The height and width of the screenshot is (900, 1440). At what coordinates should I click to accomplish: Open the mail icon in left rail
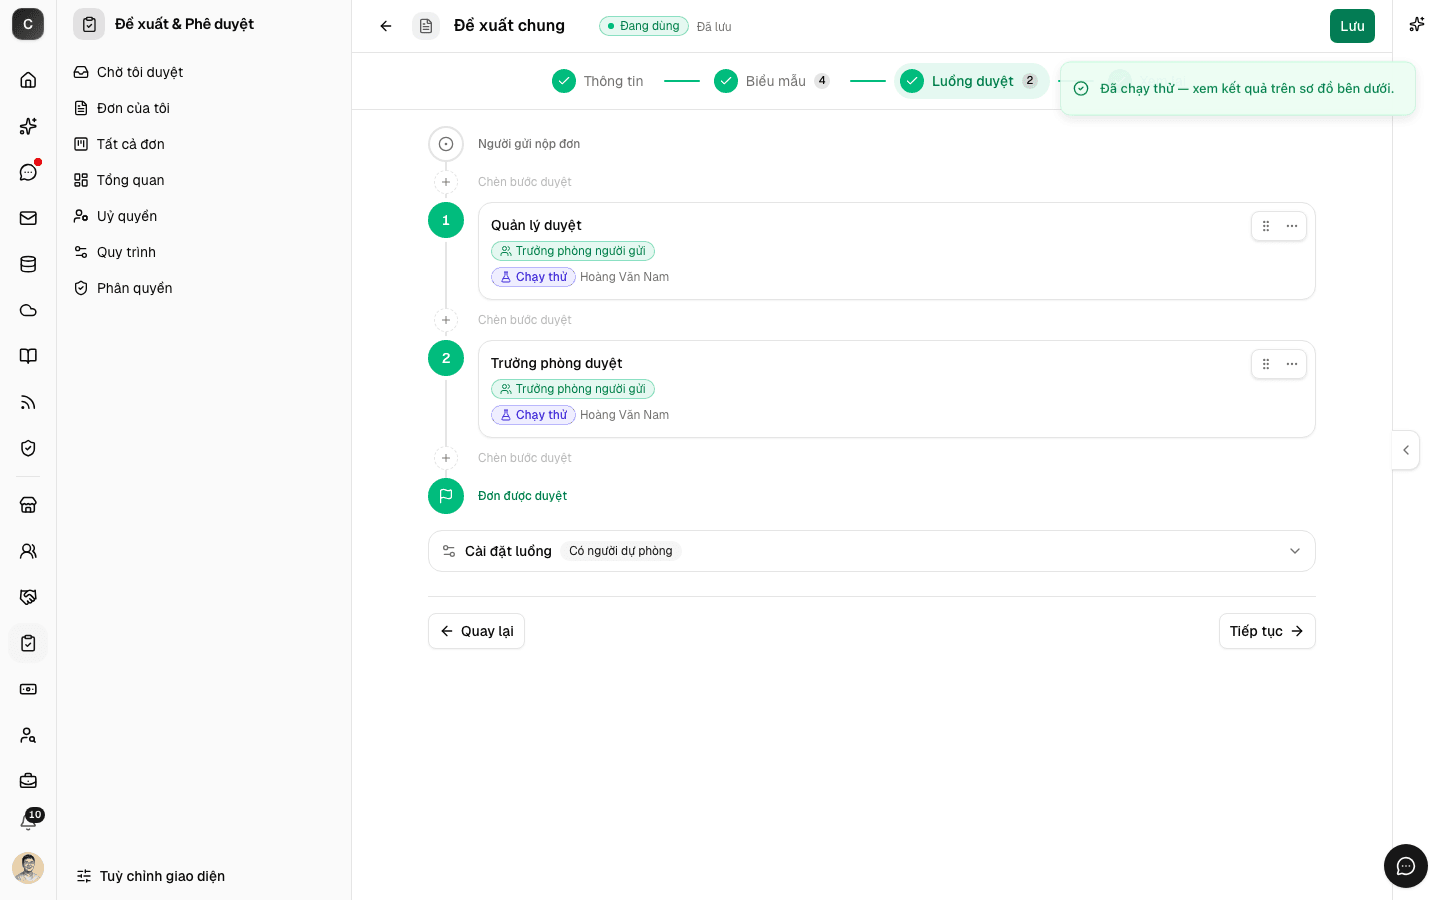click(x=28, y=218)
